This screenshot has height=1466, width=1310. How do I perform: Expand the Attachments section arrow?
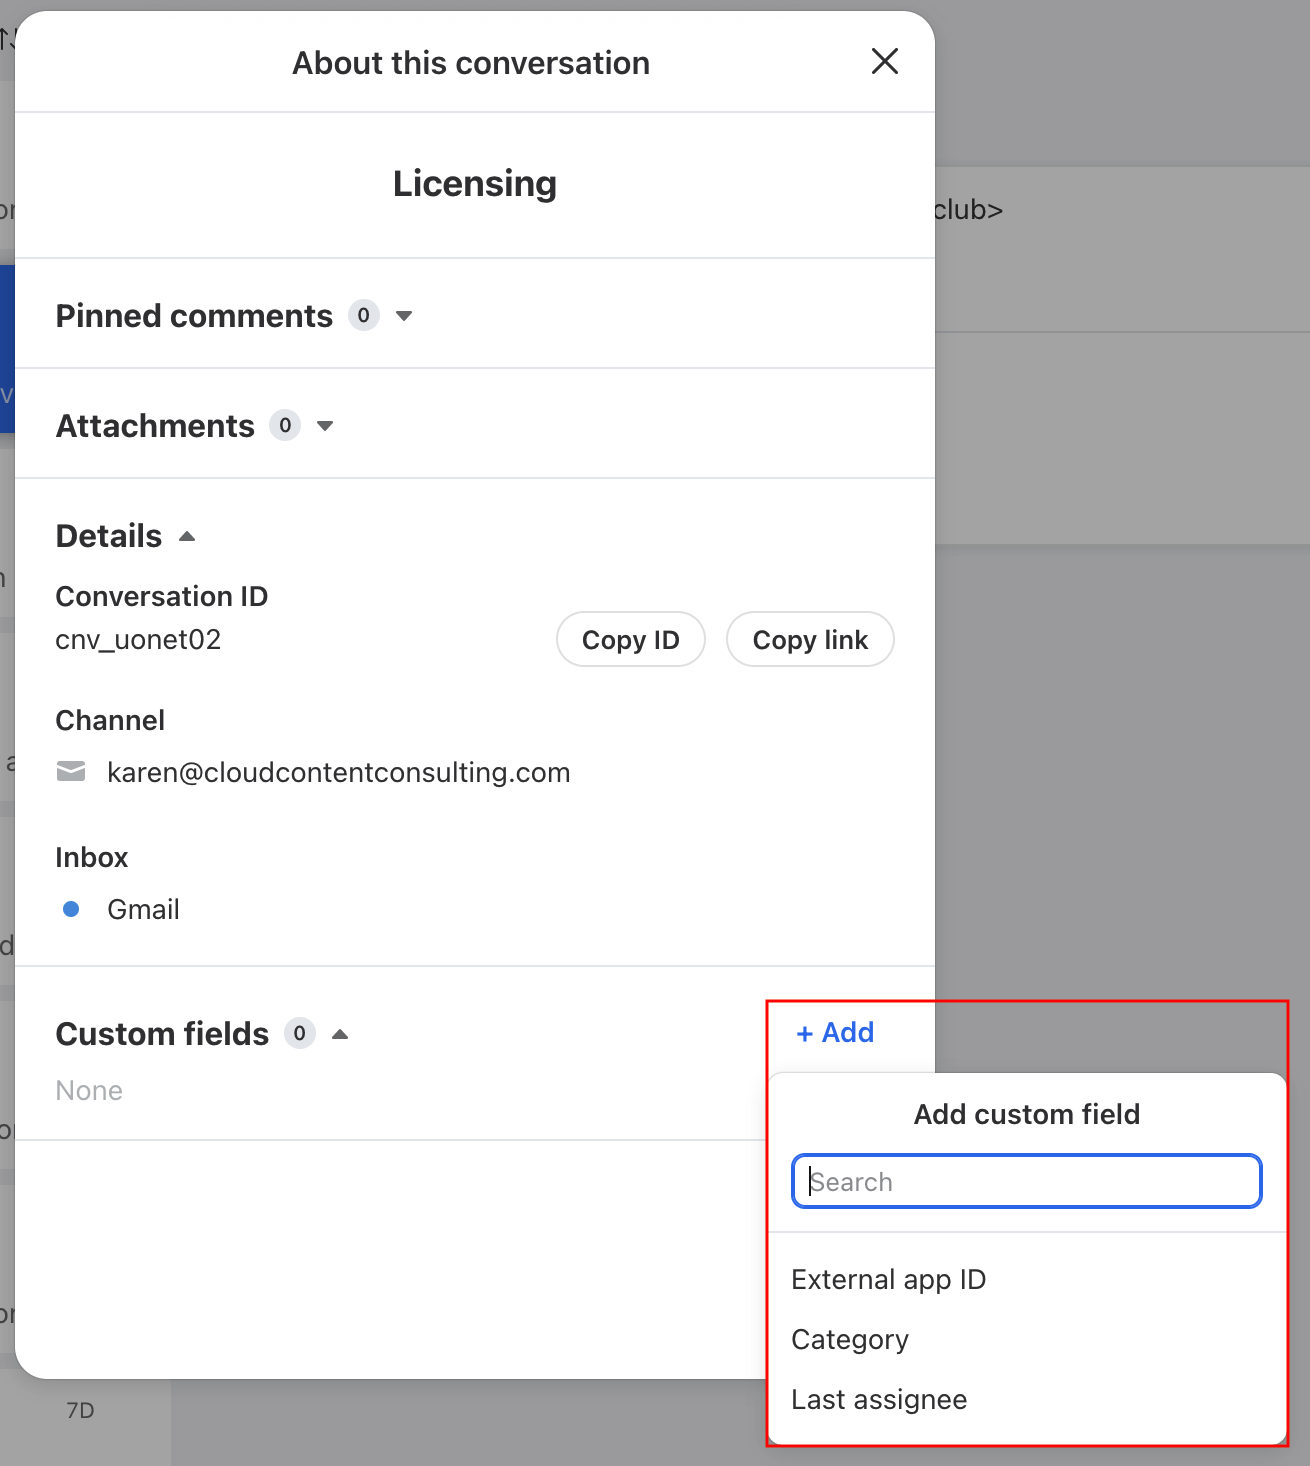pos(325,426)
